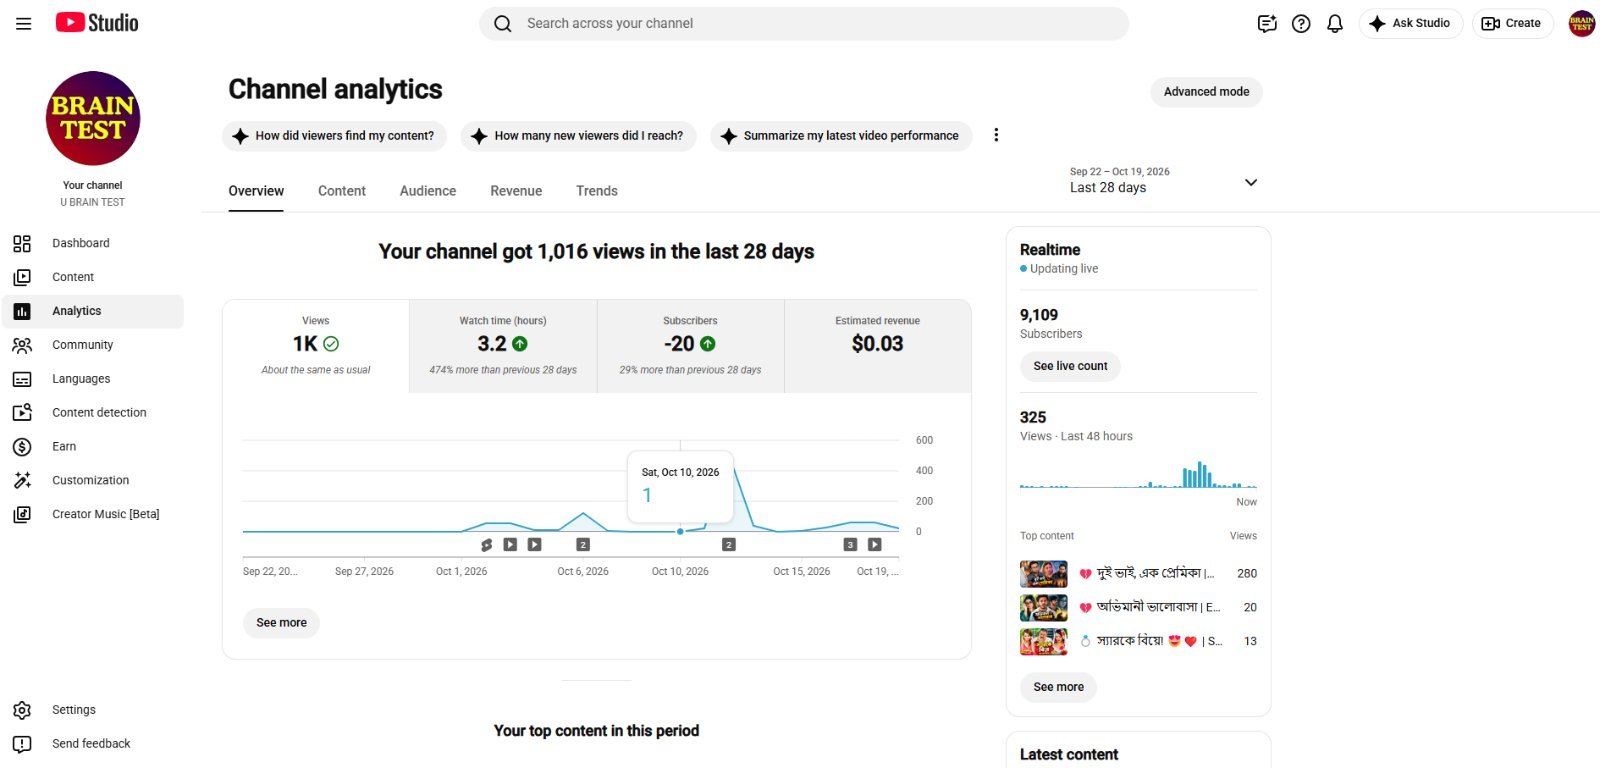
Task: Open top video thumbnail with 280 views
Action: point(1043,574)
